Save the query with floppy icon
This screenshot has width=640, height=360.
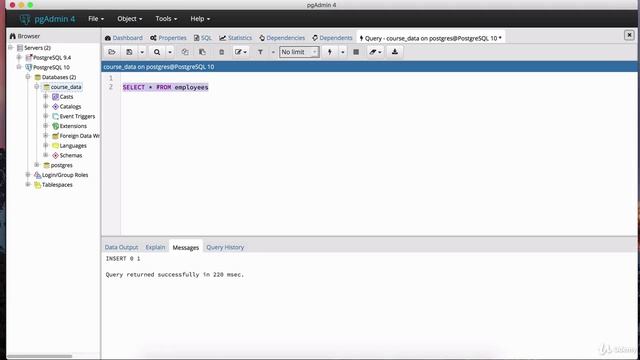[x=129, y=52]
